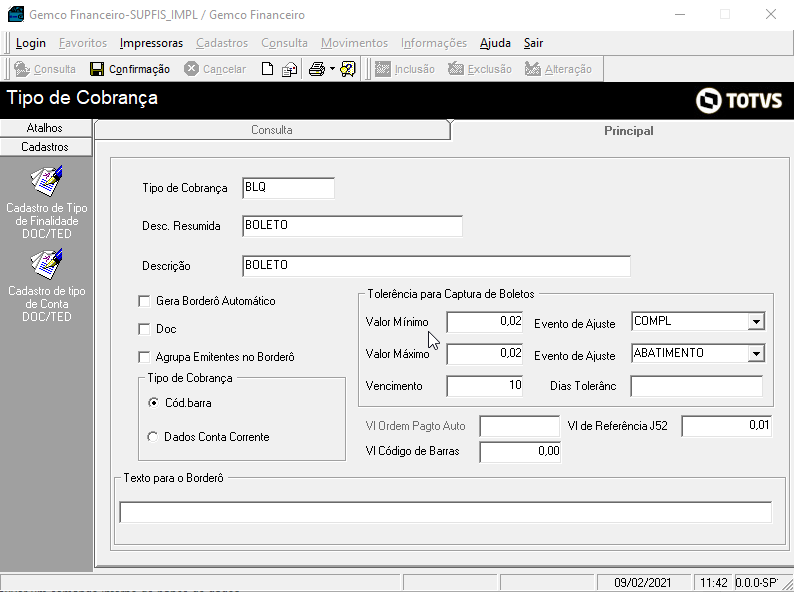Click the document copy toolbar icon
The width and height of the screenshot is (794, 592).
(290, 69)
